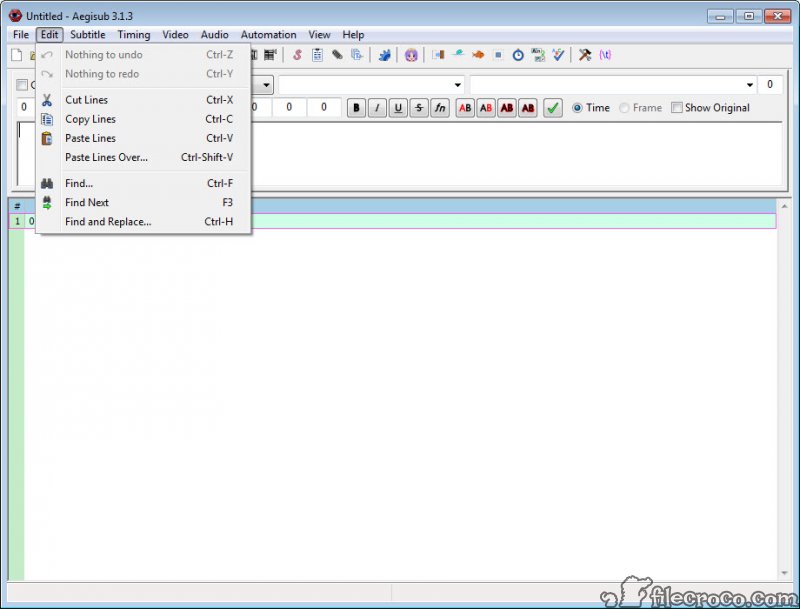Viewport: 800px width, 609px height.
Task: Focus the field right of the effect box
Action: tap(770, 85)
